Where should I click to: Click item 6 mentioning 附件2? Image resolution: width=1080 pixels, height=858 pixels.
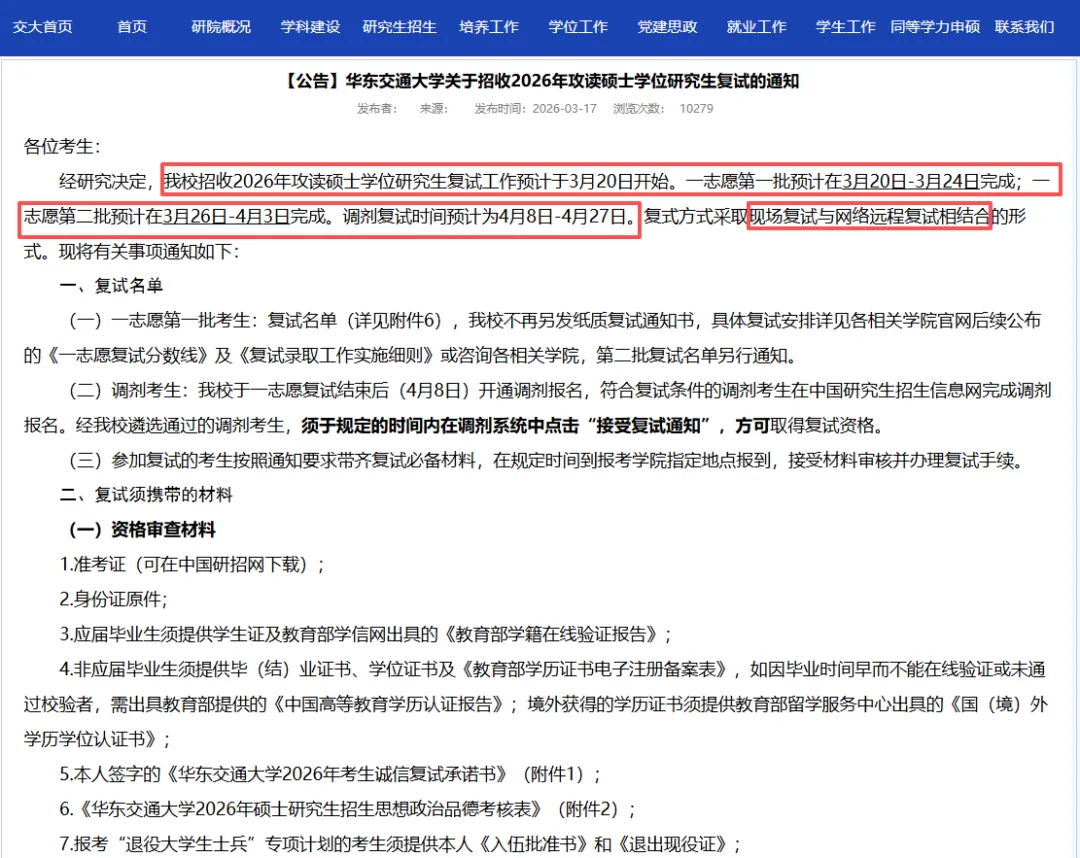348,809
